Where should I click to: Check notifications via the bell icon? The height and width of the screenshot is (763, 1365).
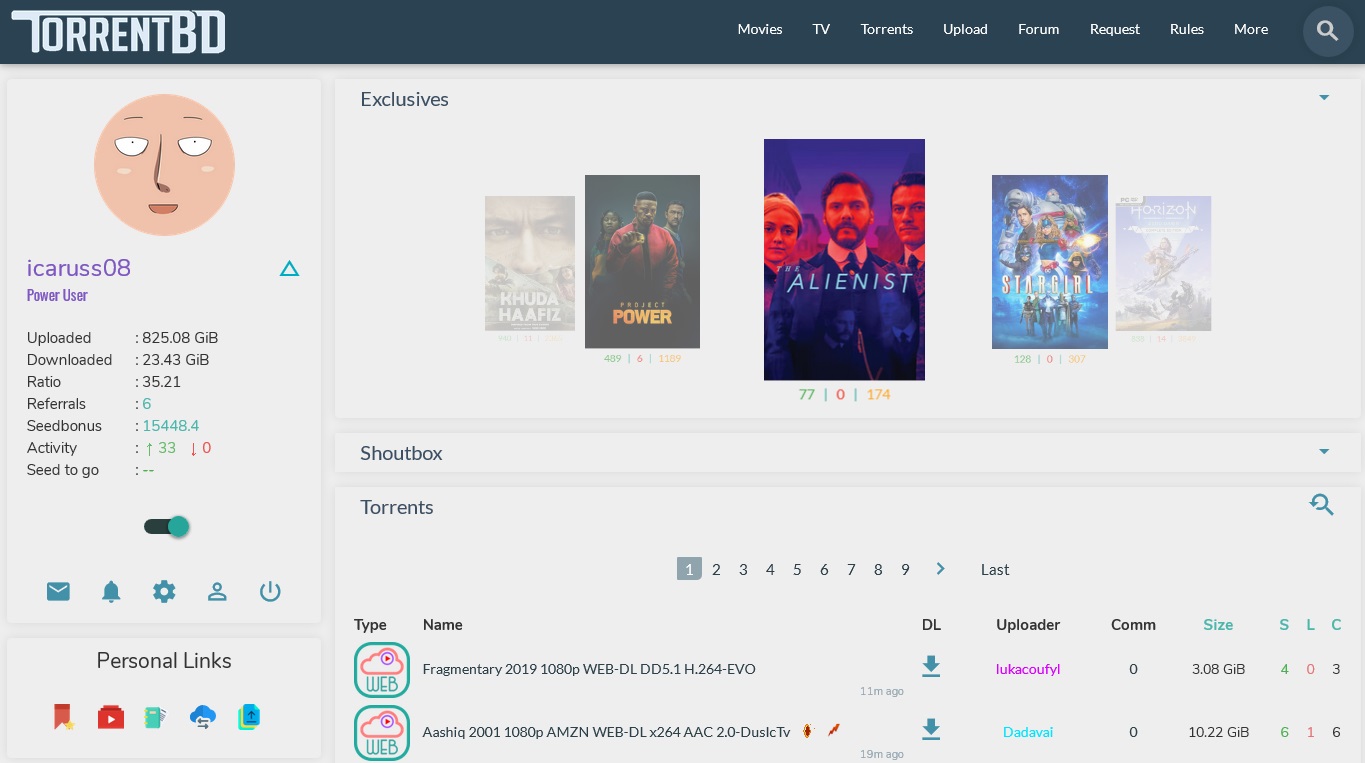point(111,591)
